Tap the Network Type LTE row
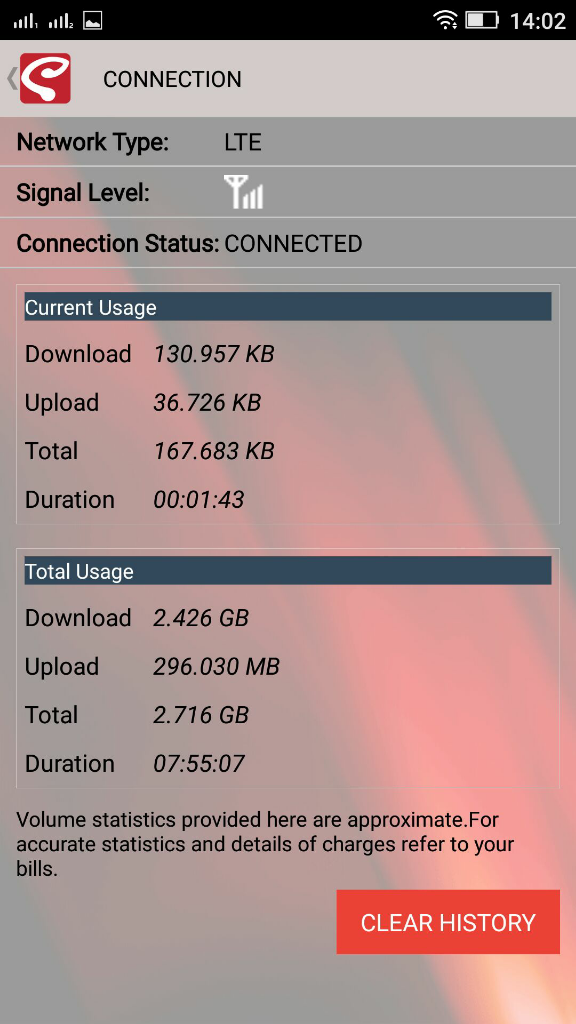The width and height of the screenshot is (576, 1024). tap(288, 142)
